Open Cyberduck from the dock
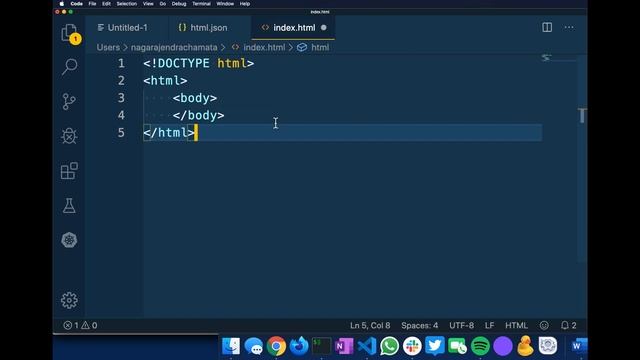This screenshot has width=640, height=360. point(525,346)
